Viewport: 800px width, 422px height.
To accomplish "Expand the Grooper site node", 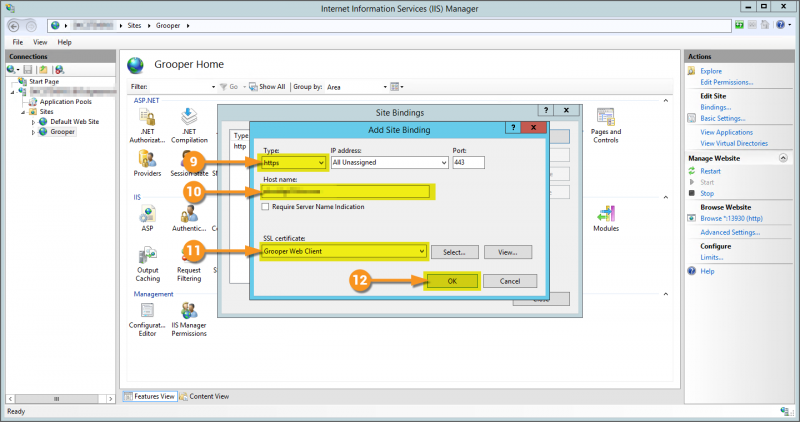I will (33, 132).
